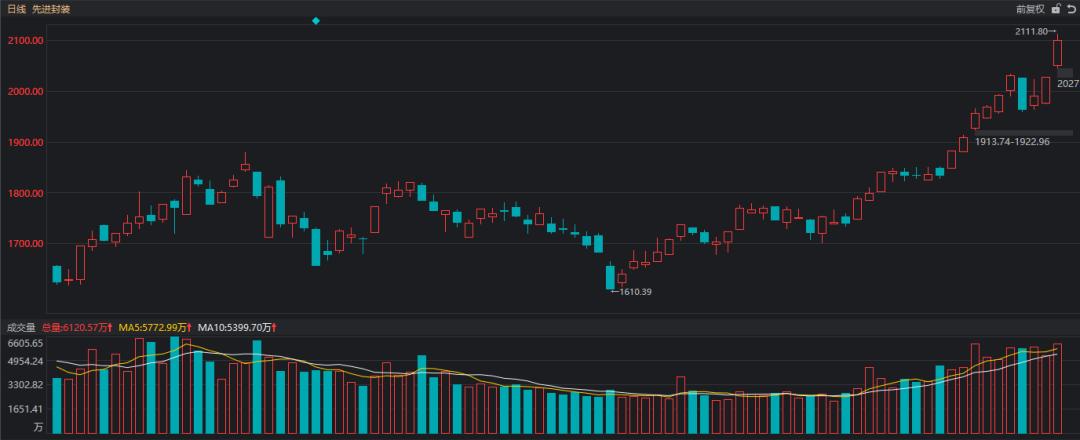The image size is (1080, 440).
Task: Click the last red volume bar
Action: pyautogui.click(x=1057, y=388)
